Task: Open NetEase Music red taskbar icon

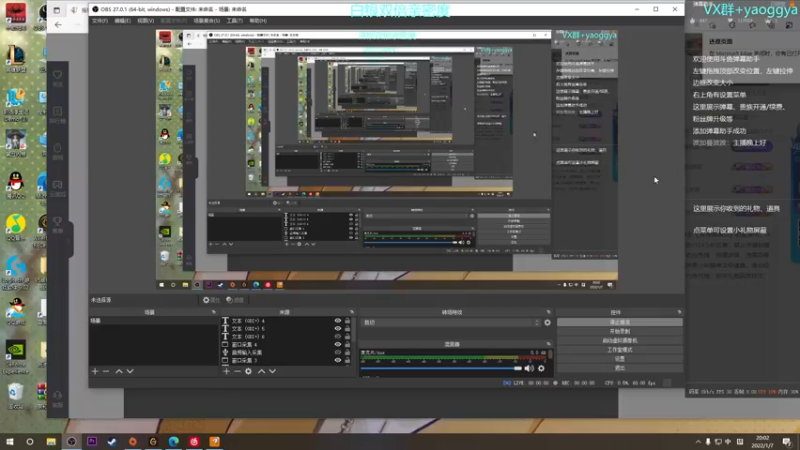Action: coord(194,441)
